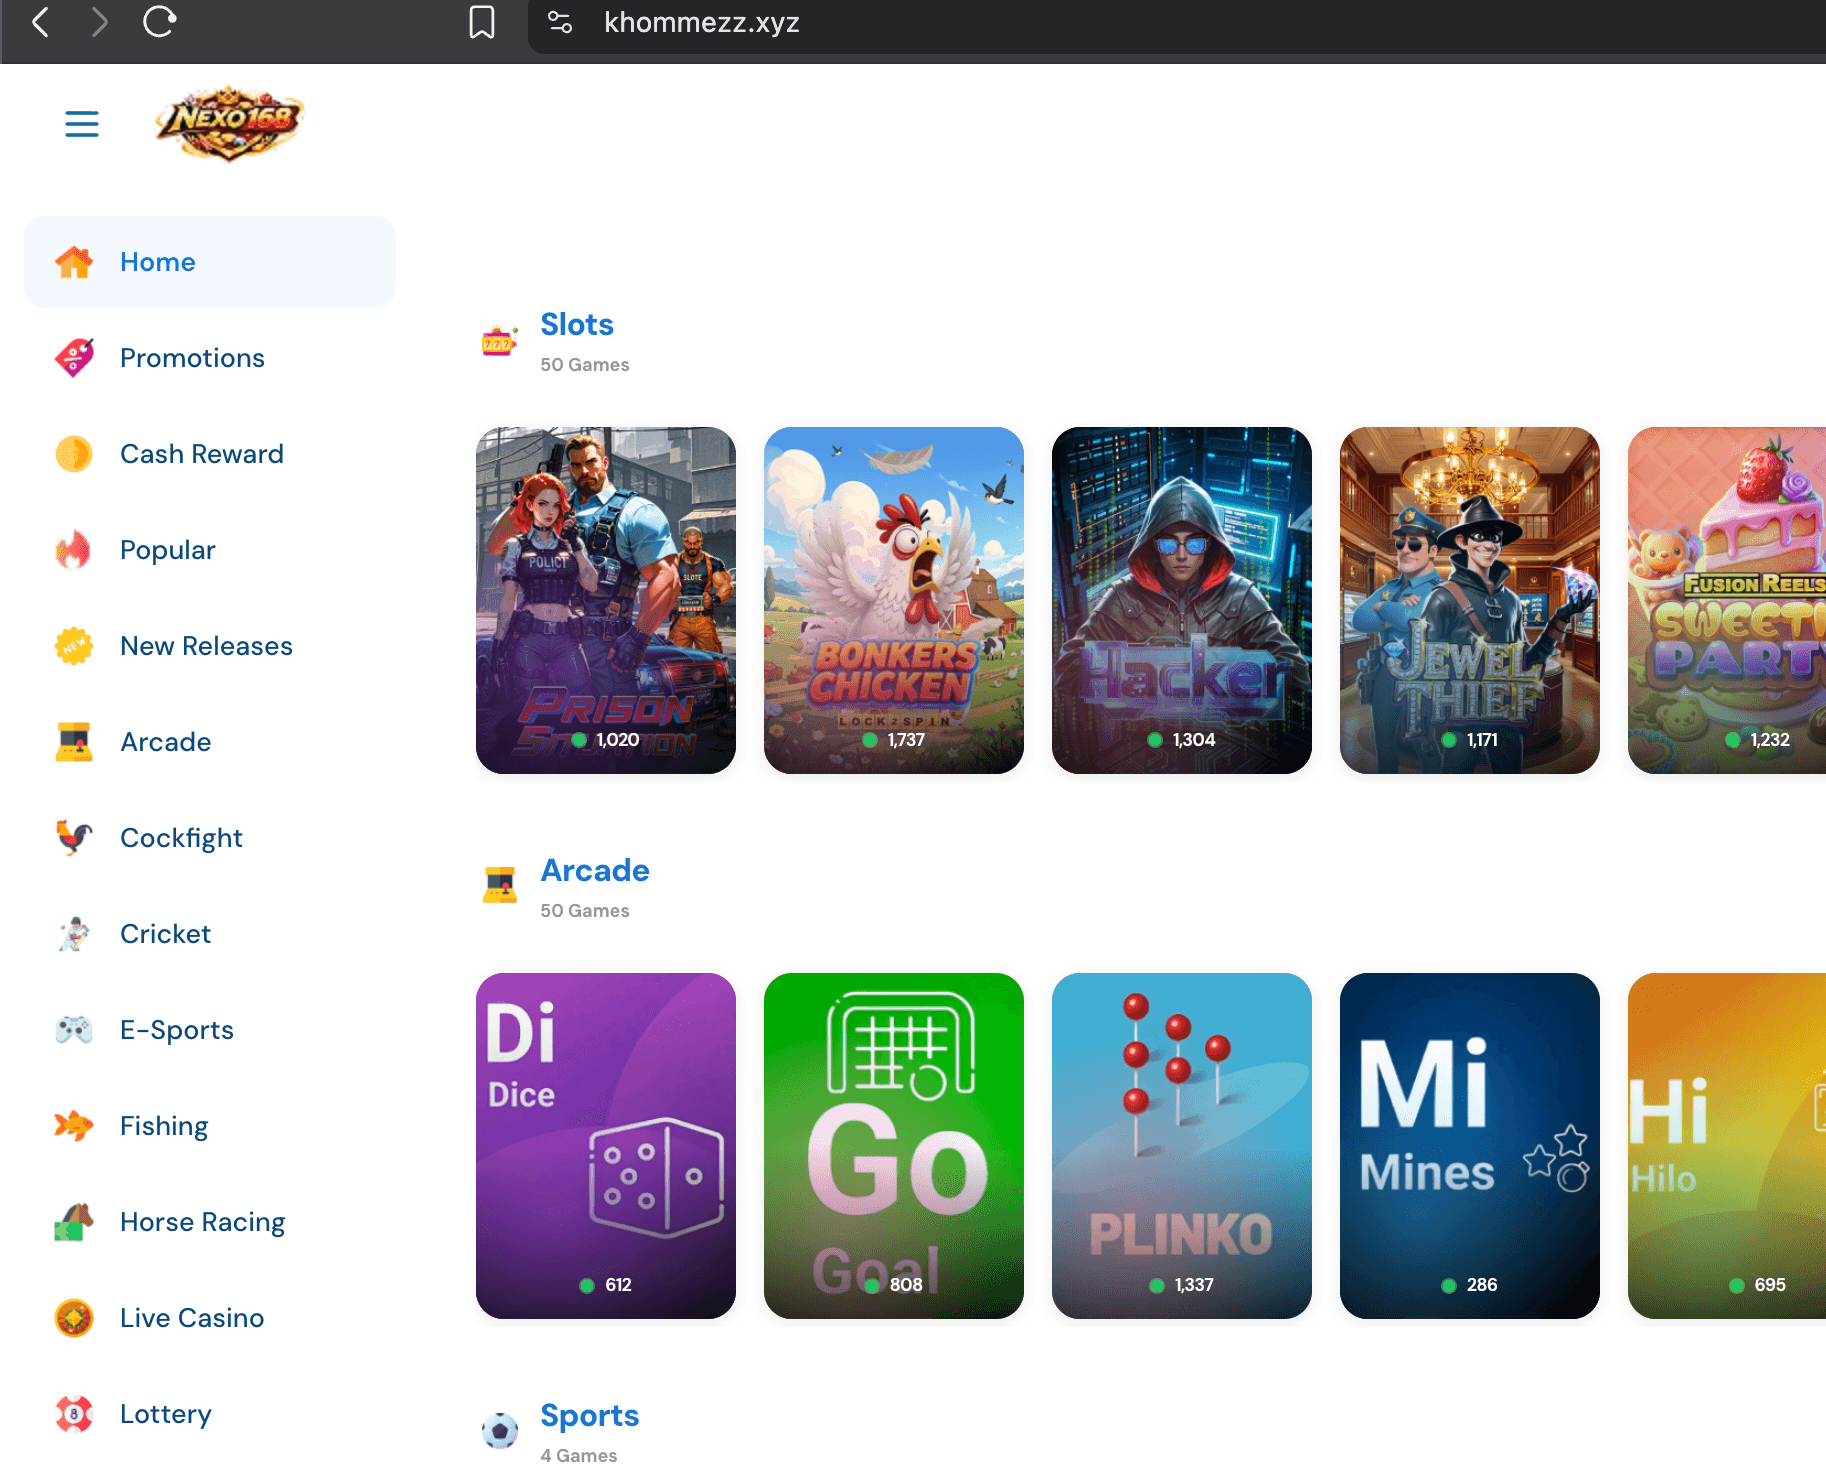Open the Popular sidebar item
This screenshot has height=1476, width=1826.
click(210, 550)
